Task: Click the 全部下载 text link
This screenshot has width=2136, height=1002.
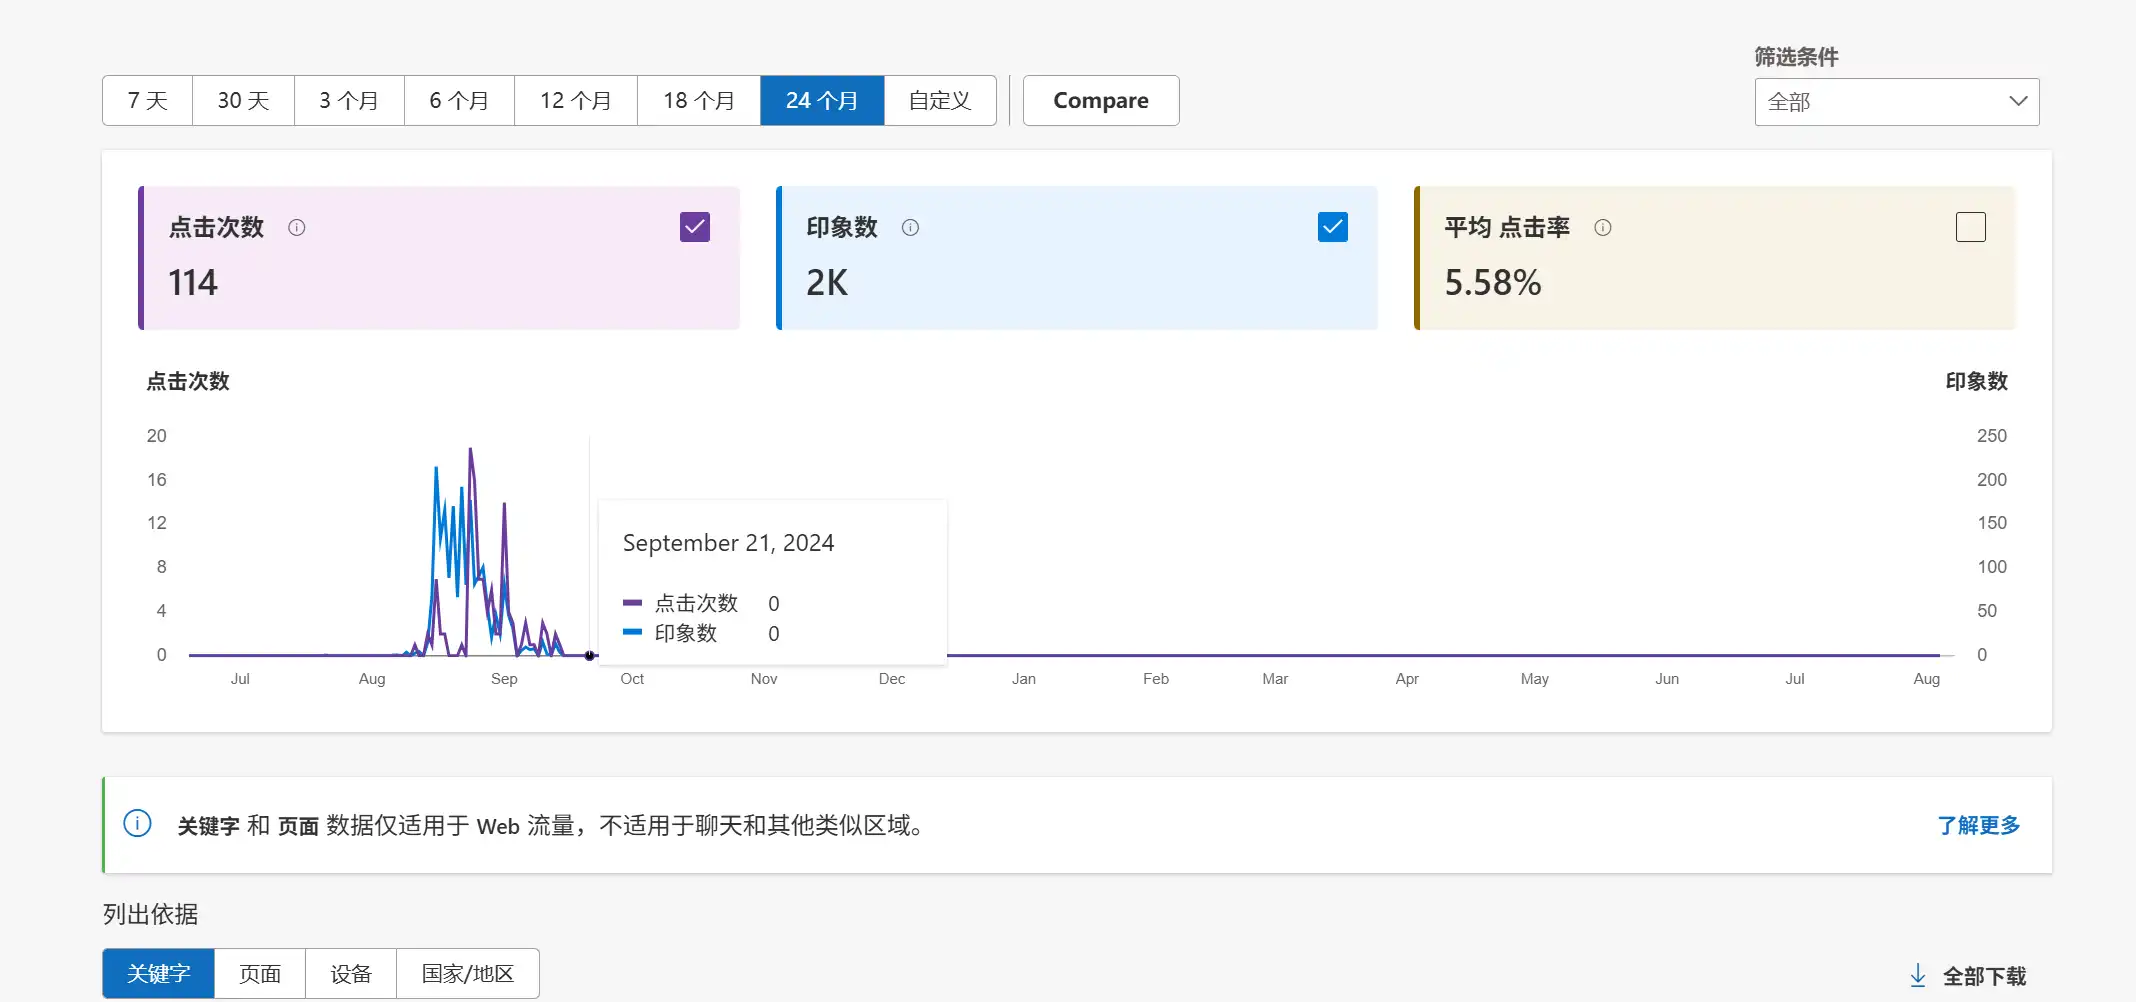Action: (1984, 976)
